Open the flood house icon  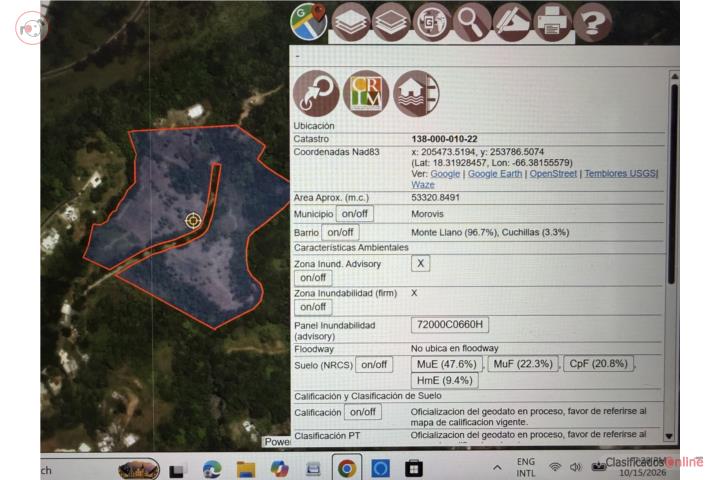pyautogui.click(x=416, y=93)
